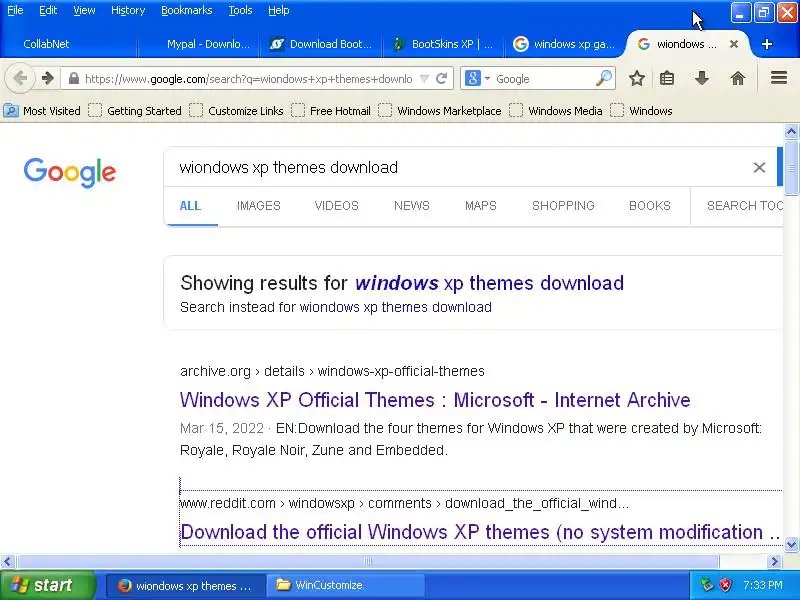Open the hamburger menu button
The width and height of the screenshot is (800, 600).
[x=779, y=78]
